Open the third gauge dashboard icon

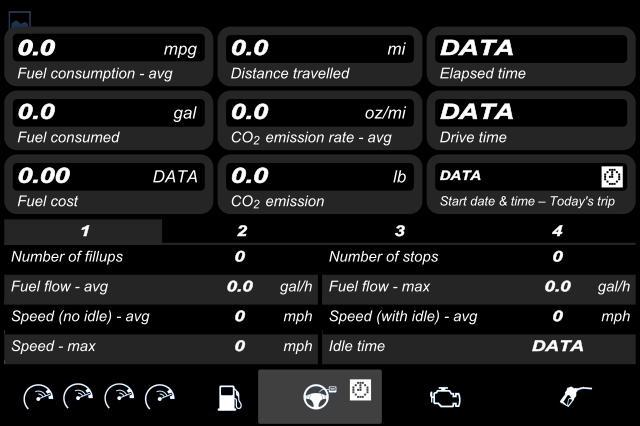point(119,397)
